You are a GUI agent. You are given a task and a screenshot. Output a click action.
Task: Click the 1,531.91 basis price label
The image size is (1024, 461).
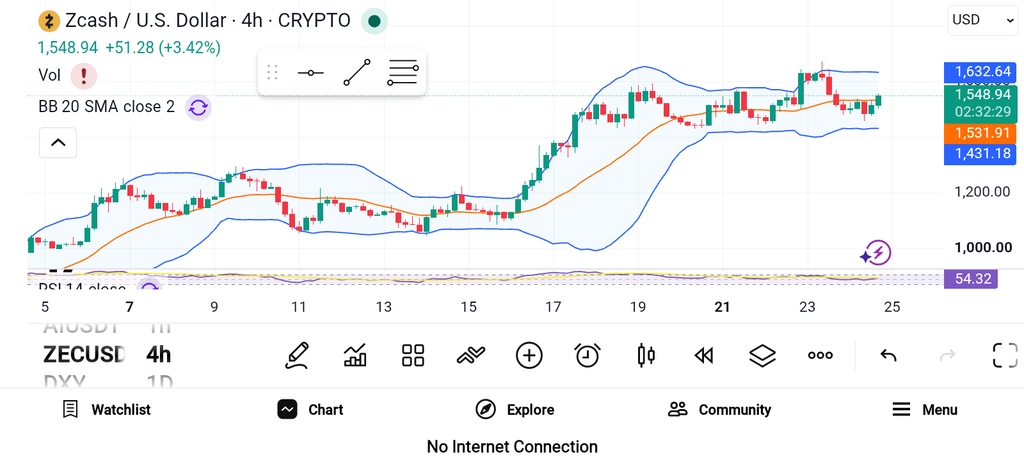tap(982, 134)
